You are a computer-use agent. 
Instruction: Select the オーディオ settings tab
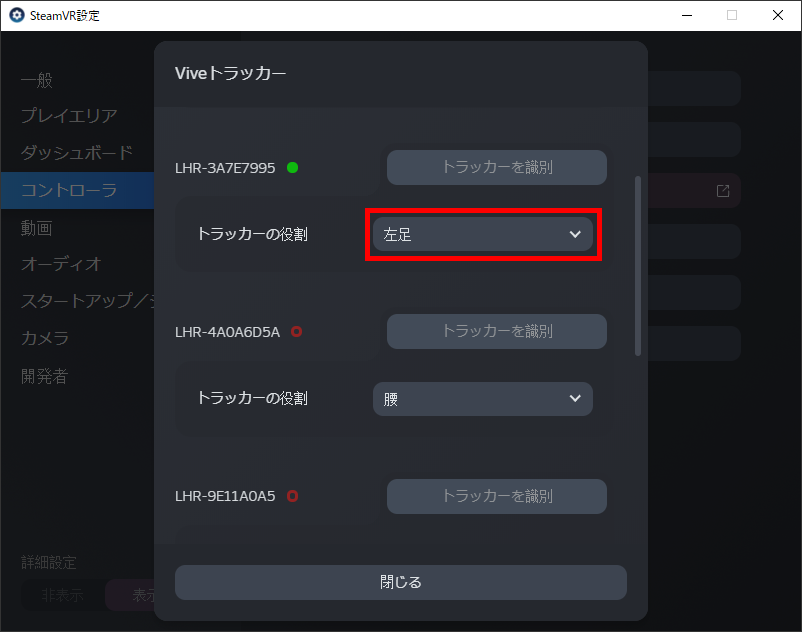point(61,264)
